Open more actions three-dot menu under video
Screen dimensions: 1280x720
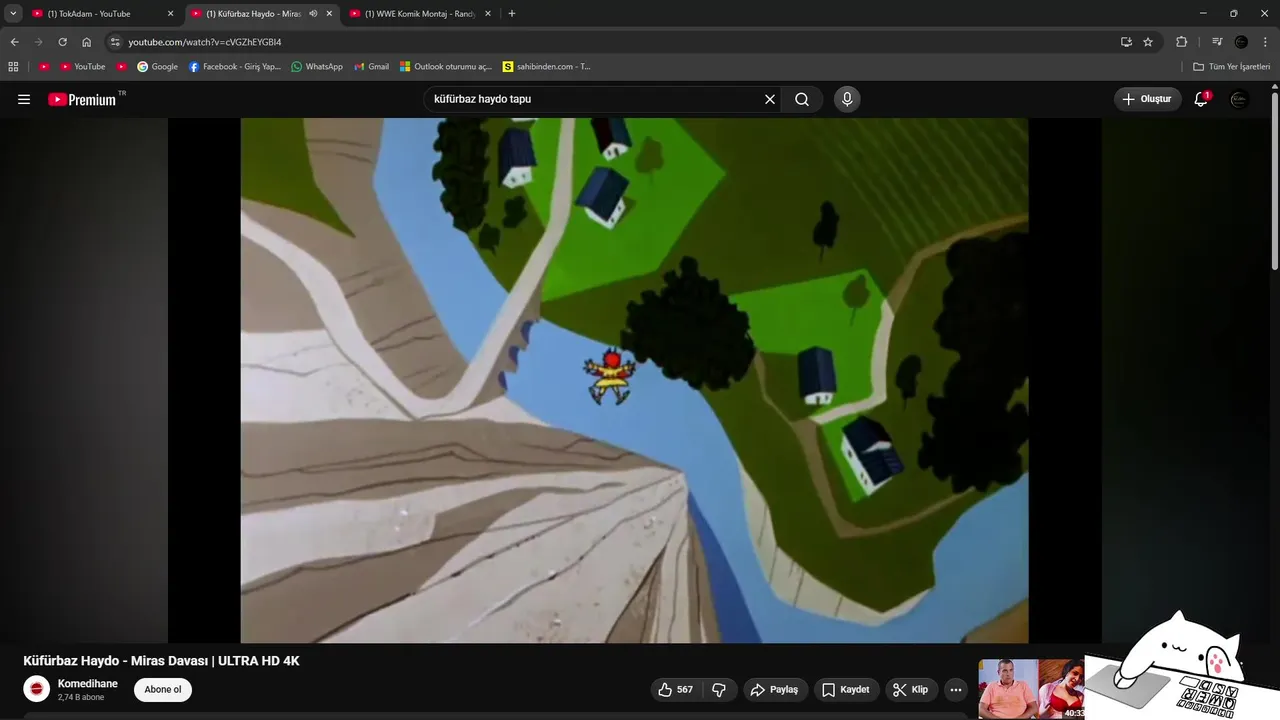pos(955,689)
